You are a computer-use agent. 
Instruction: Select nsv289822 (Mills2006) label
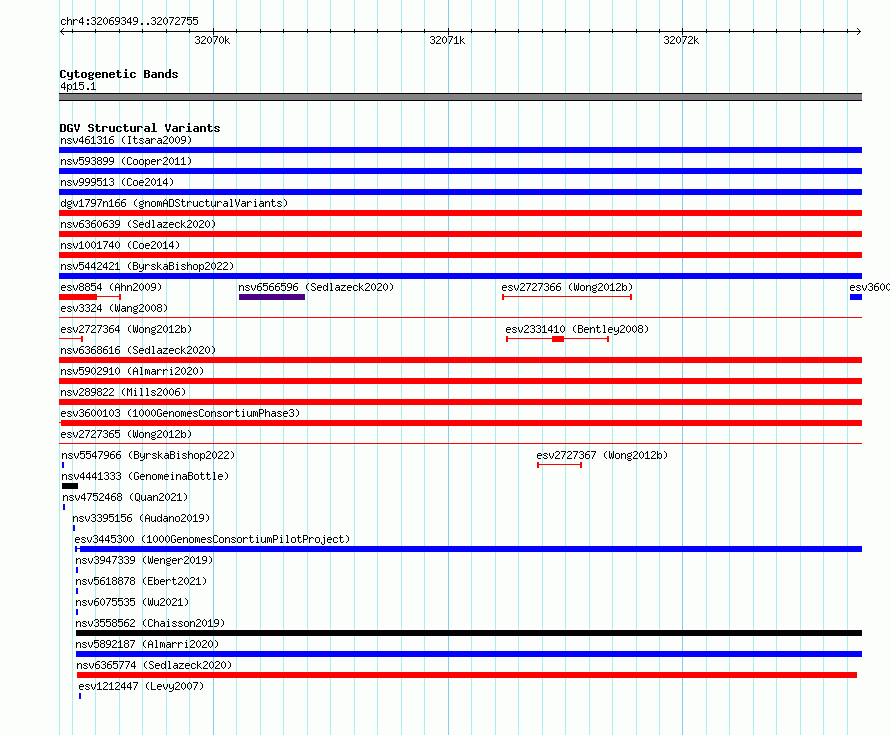[123, 392]
